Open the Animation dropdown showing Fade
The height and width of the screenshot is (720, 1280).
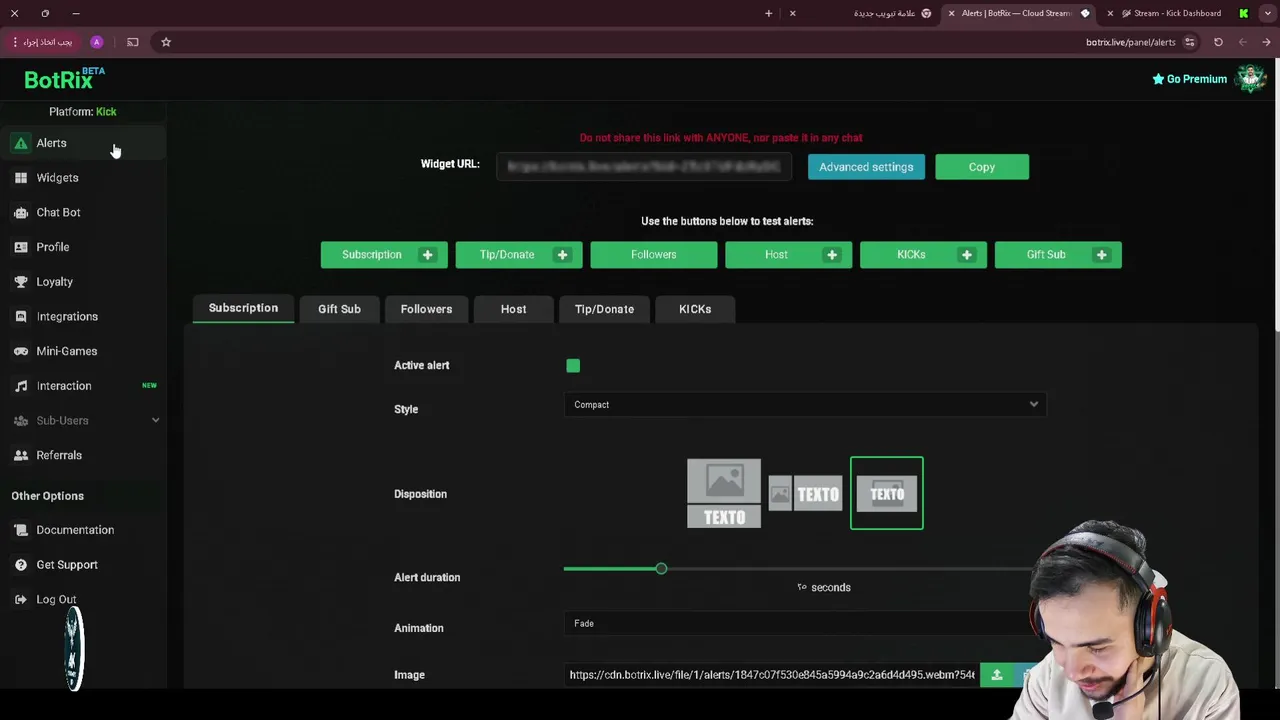805,624
